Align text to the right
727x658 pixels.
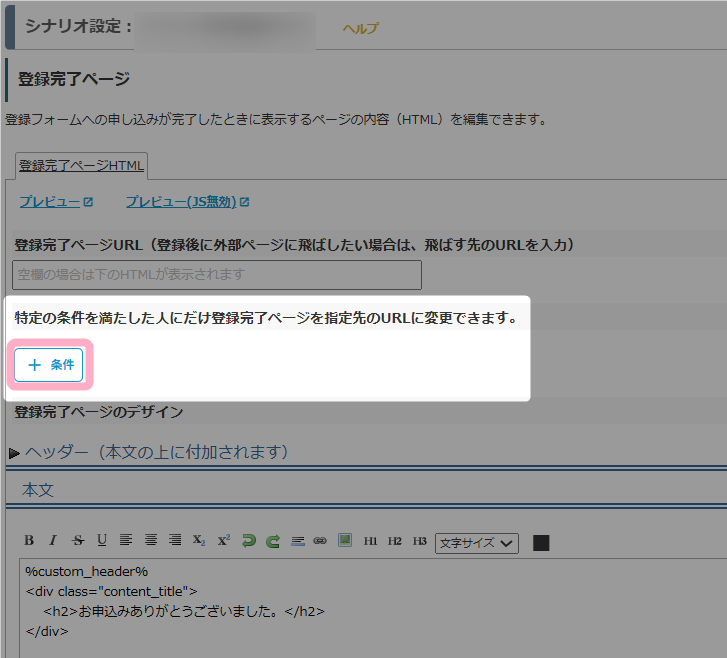click(x=175, y=541)
